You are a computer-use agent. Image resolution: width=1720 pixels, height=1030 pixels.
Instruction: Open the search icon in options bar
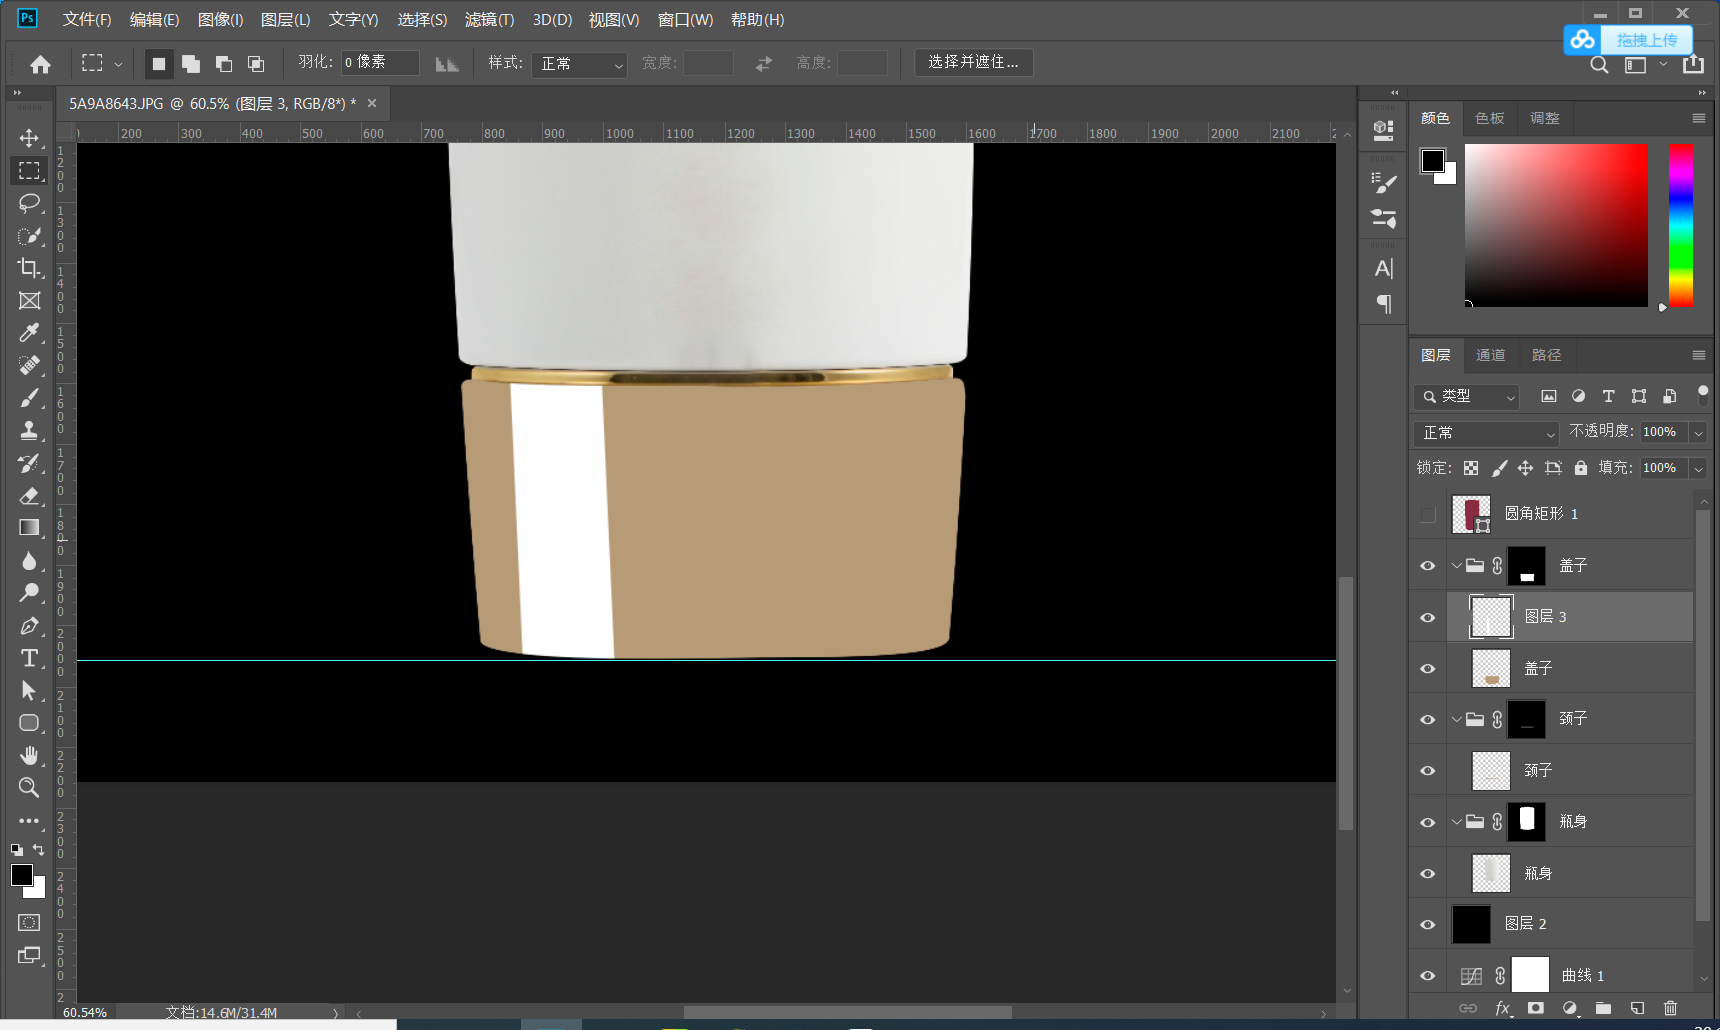1599,65
